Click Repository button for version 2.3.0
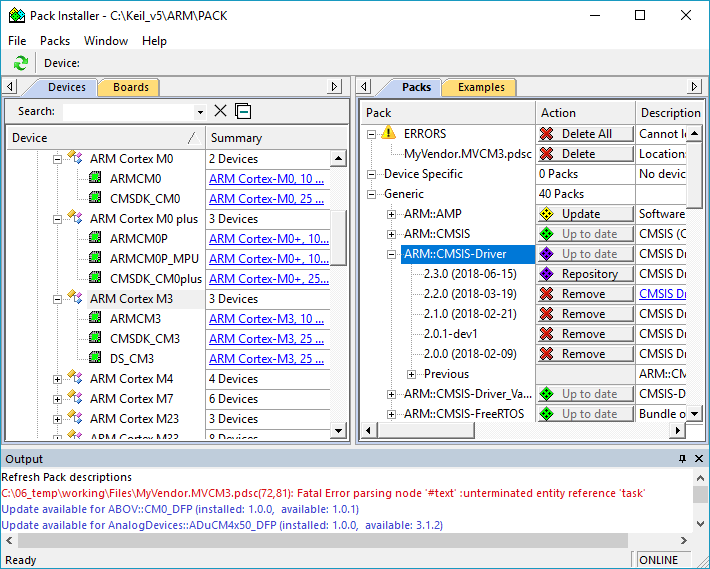Image resolution: width=710 pixels, height=569 pixels. click(585, 274)
